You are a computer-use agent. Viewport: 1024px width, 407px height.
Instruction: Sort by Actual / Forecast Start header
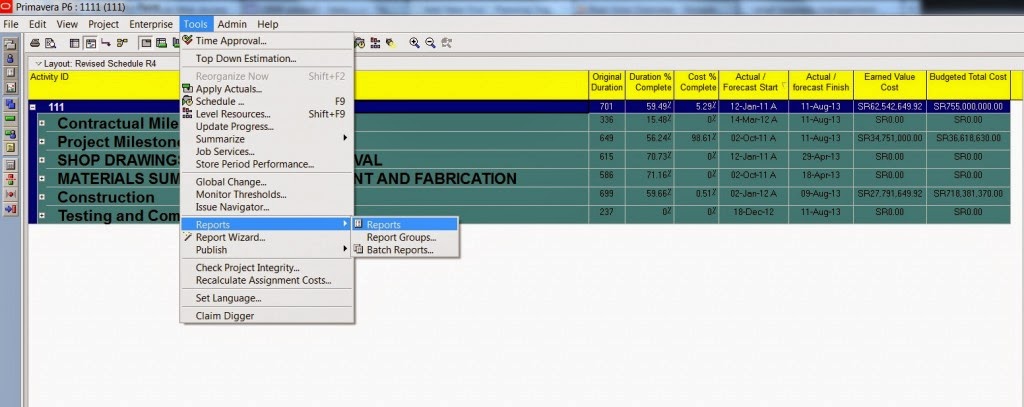click(x=754, y=85)
